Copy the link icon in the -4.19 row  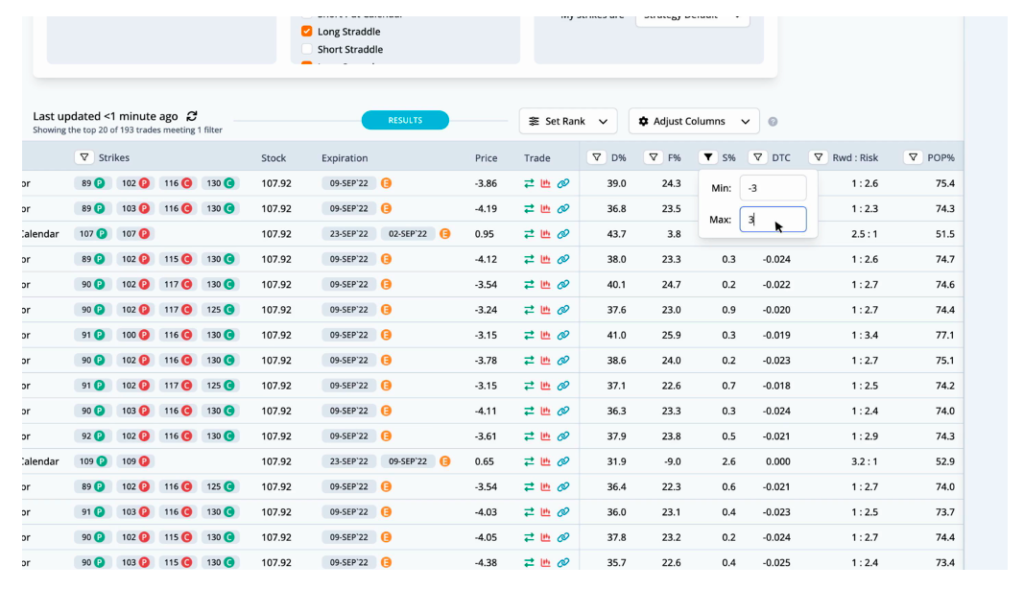click(x=563, y=209)
